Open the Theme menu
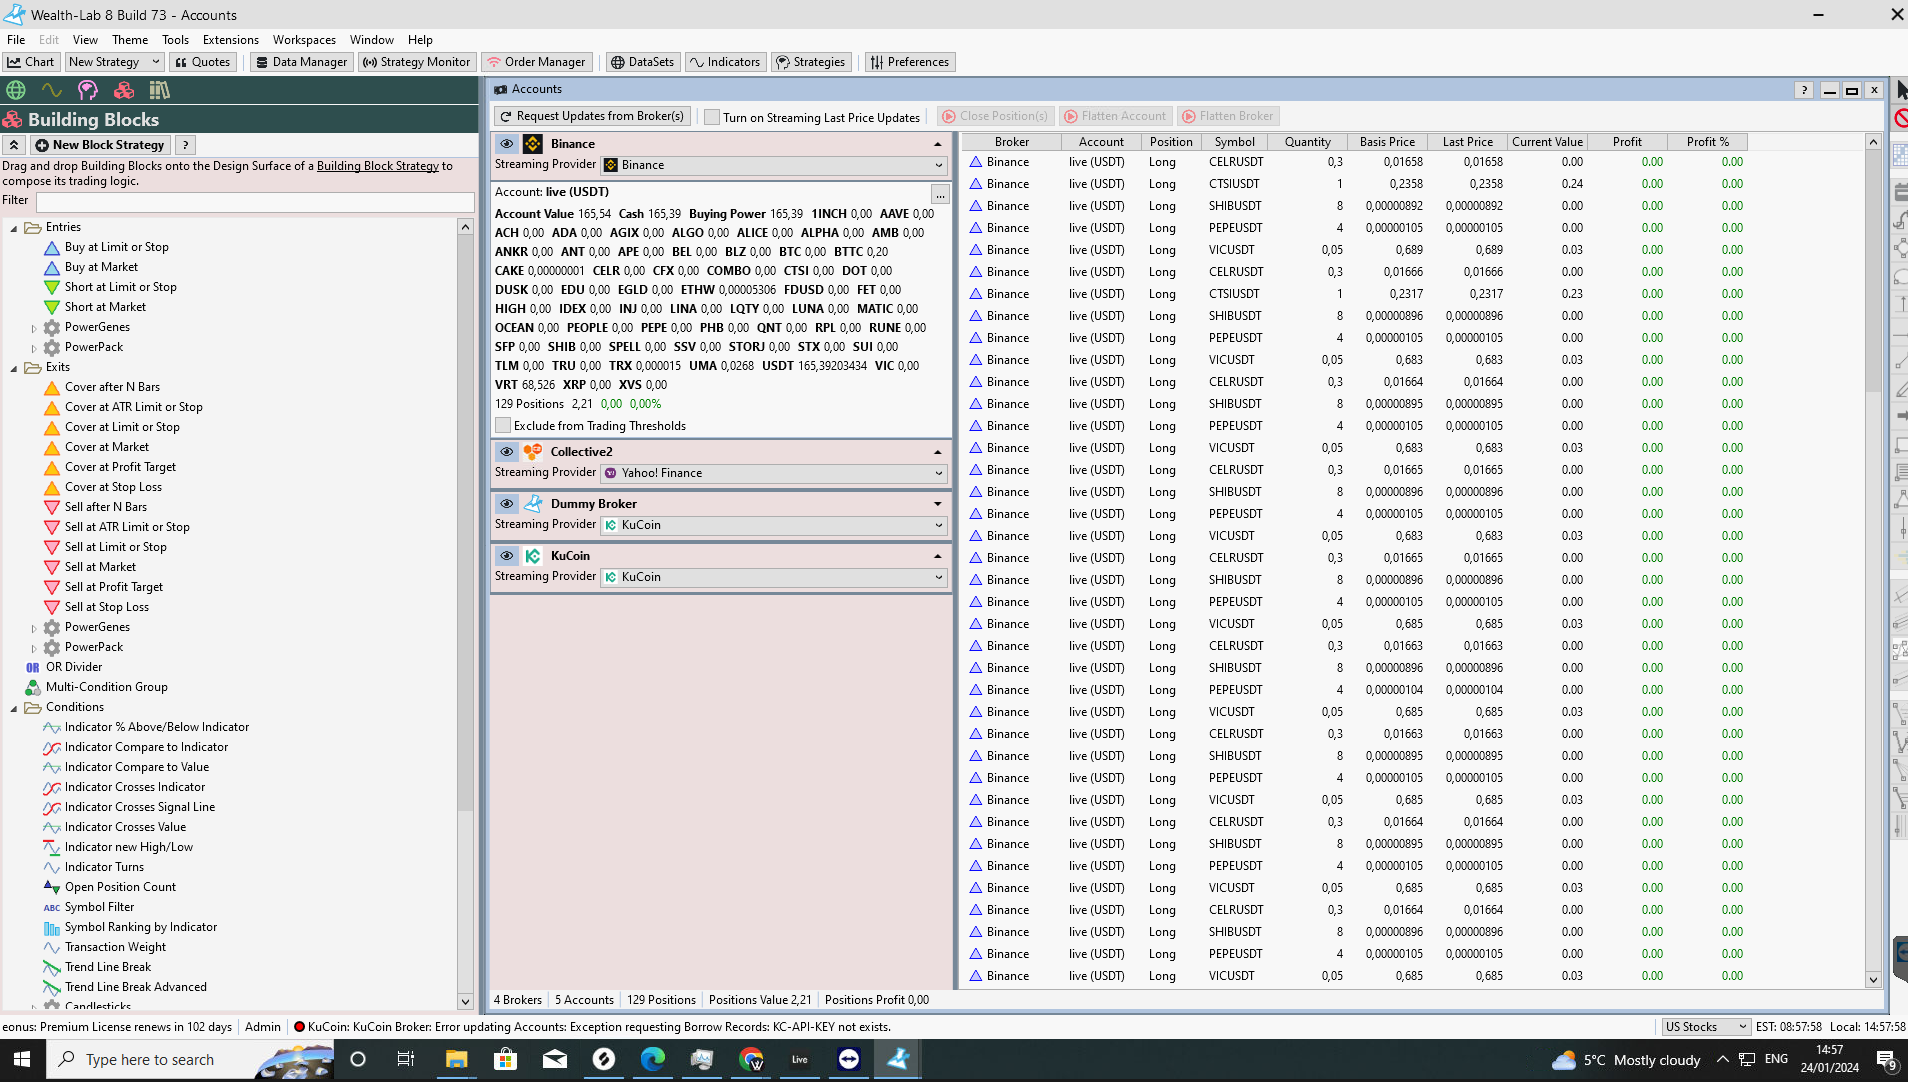1908x1082 pixels. point(130,40)
